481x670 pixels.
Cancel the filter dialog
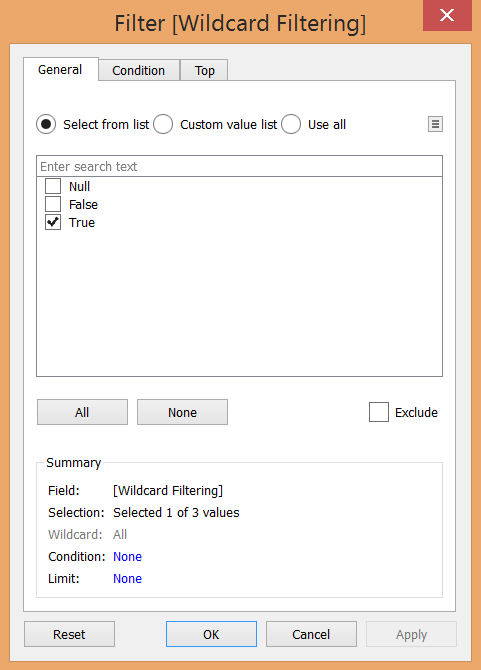(311, 634)
